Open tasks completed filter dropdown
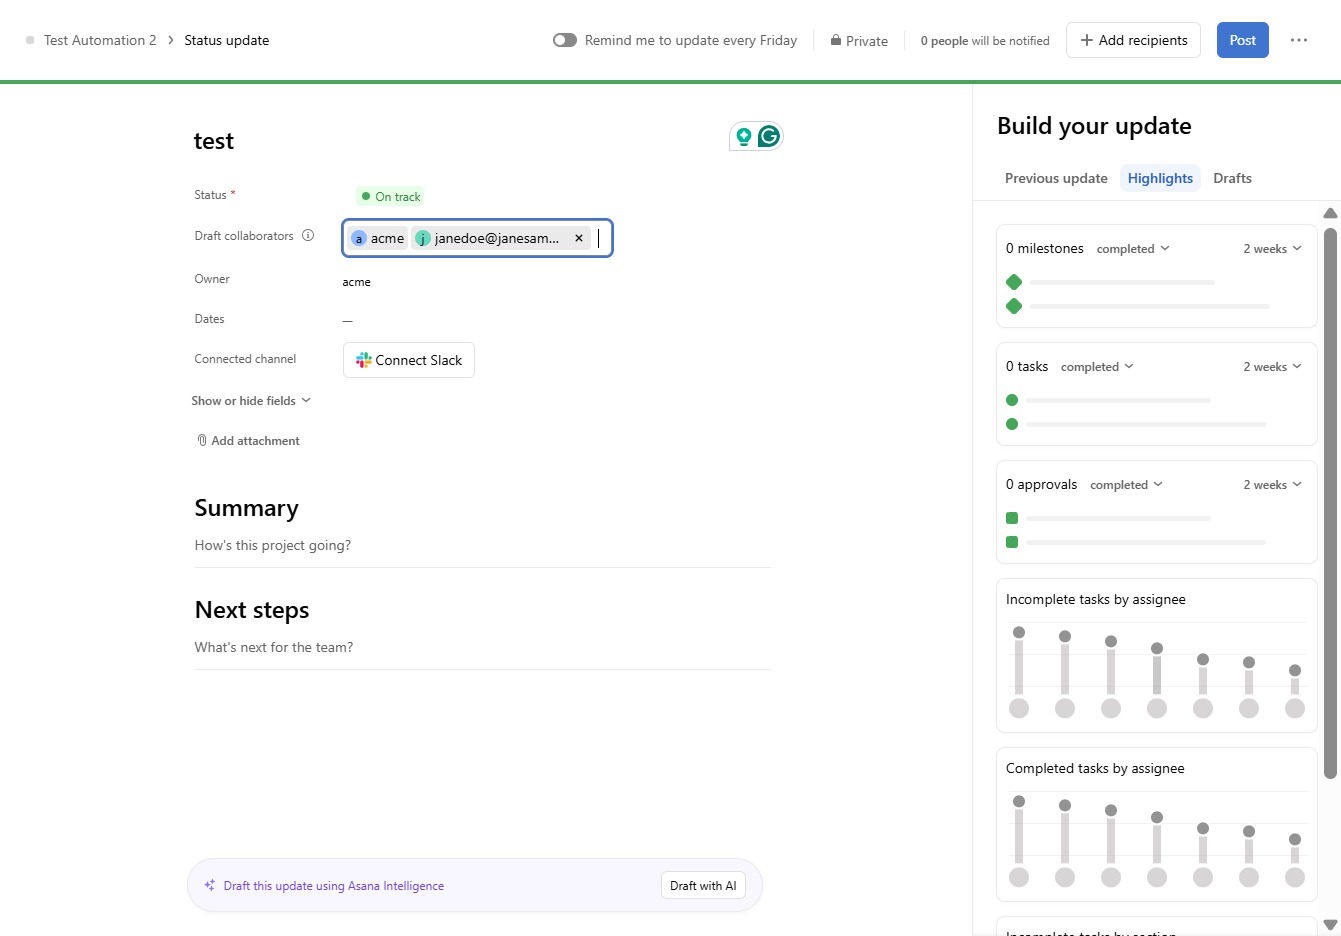The image size is (1341, 936). pos(1097,367)
